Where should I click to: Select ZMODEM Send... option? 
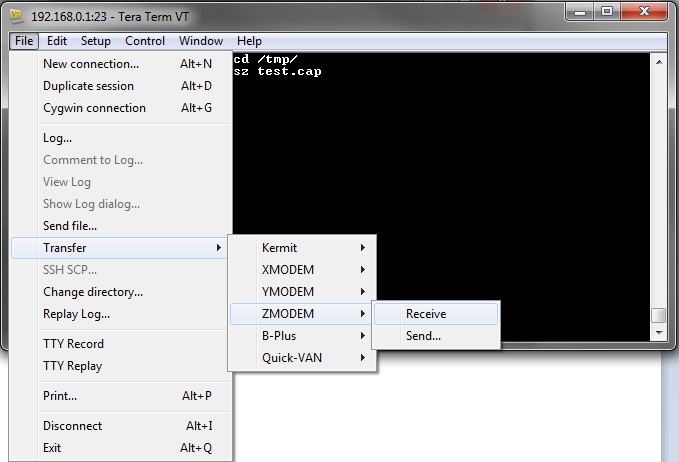pyautogui.click(x=436, y=336)
